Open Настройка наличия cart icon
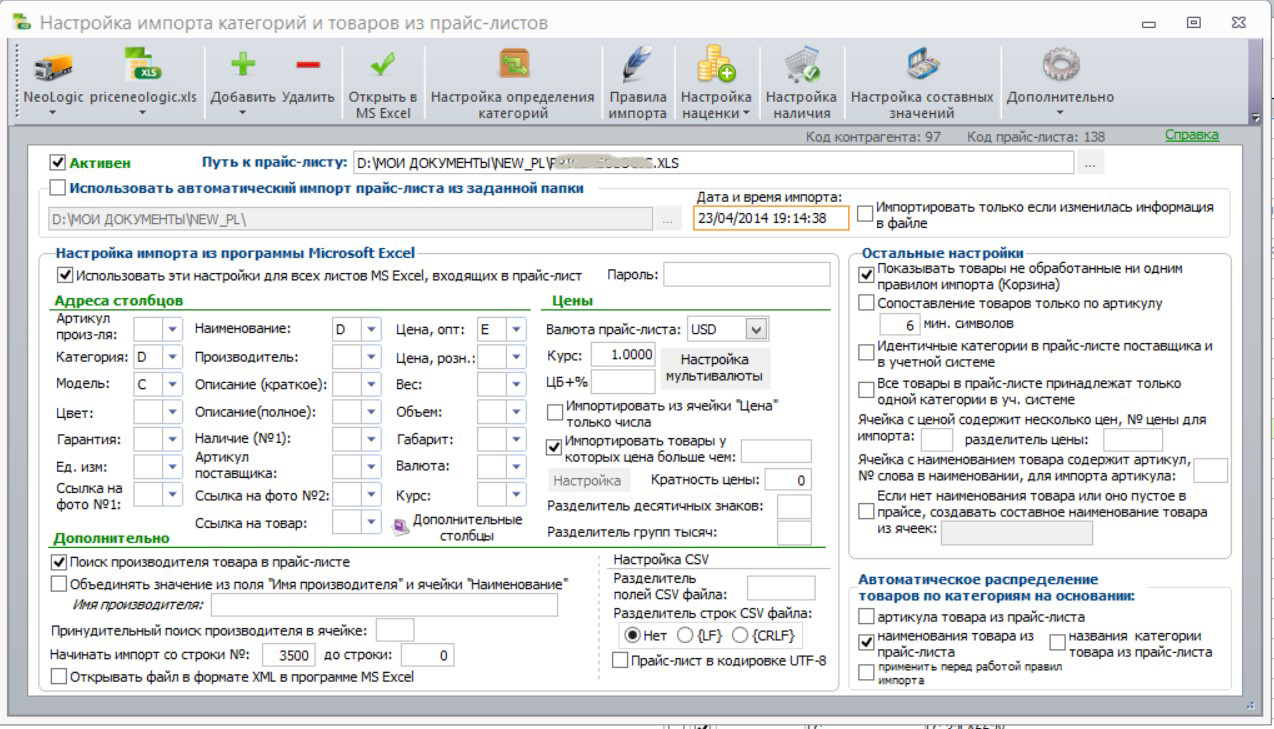This screenshot has height=729, width=1274. (801, 66)
